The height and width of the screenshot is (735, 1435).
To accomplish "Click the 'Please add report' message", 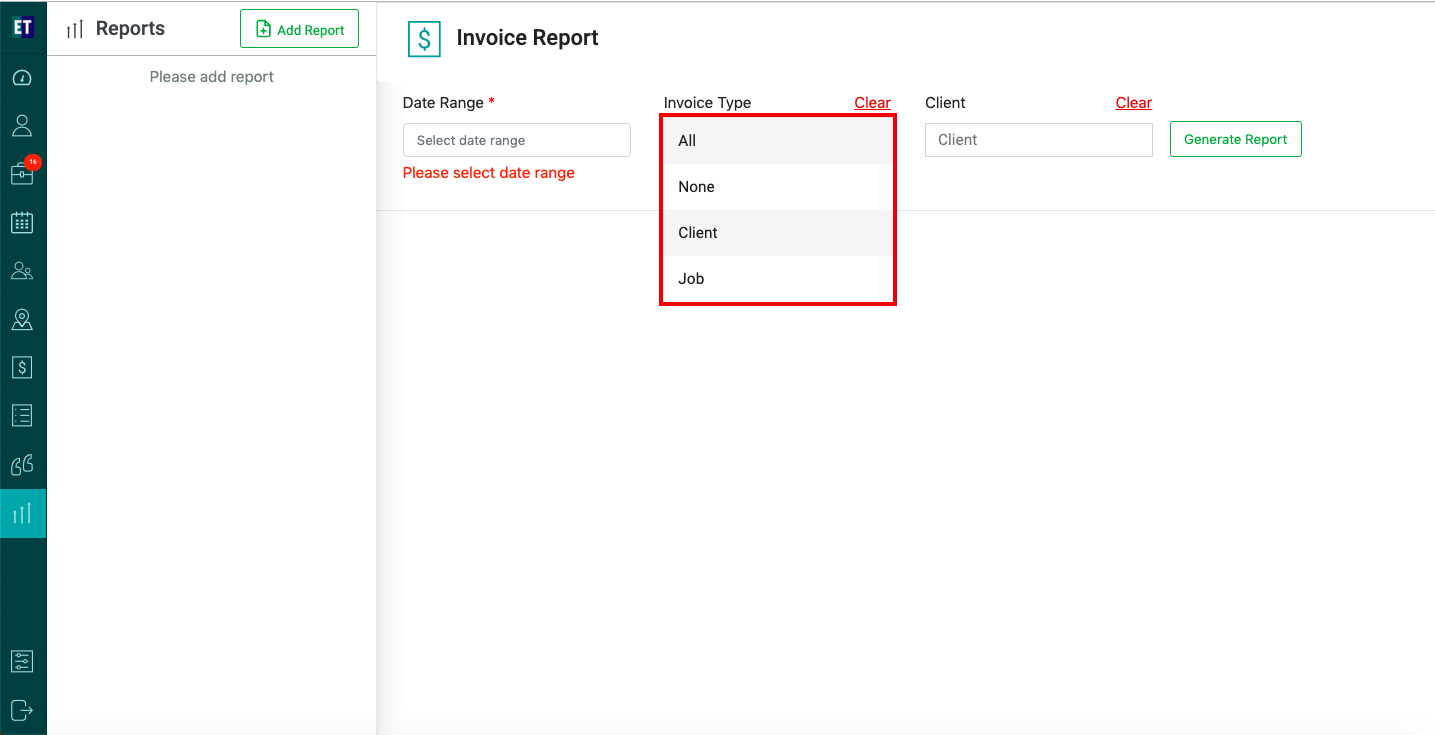I will click(x=212, y=77).
